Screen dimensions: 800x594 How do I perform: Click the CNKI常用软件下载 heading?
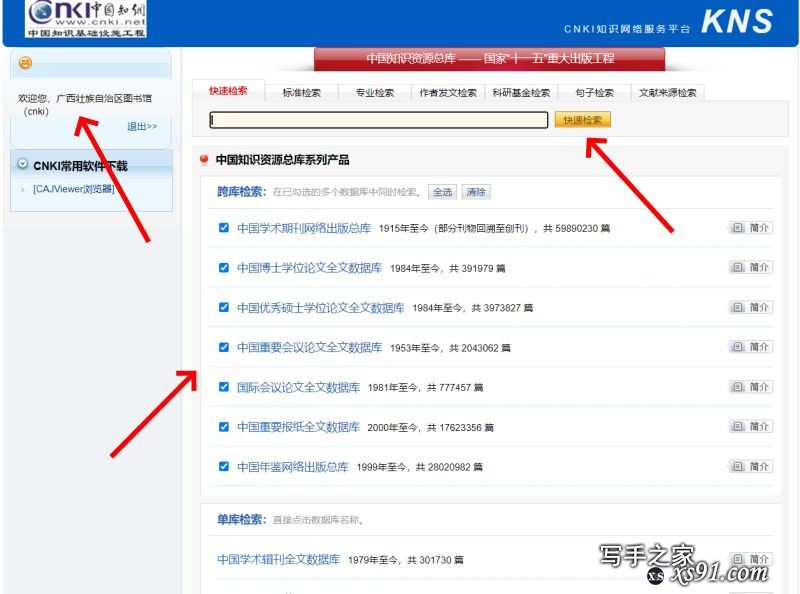80,166
